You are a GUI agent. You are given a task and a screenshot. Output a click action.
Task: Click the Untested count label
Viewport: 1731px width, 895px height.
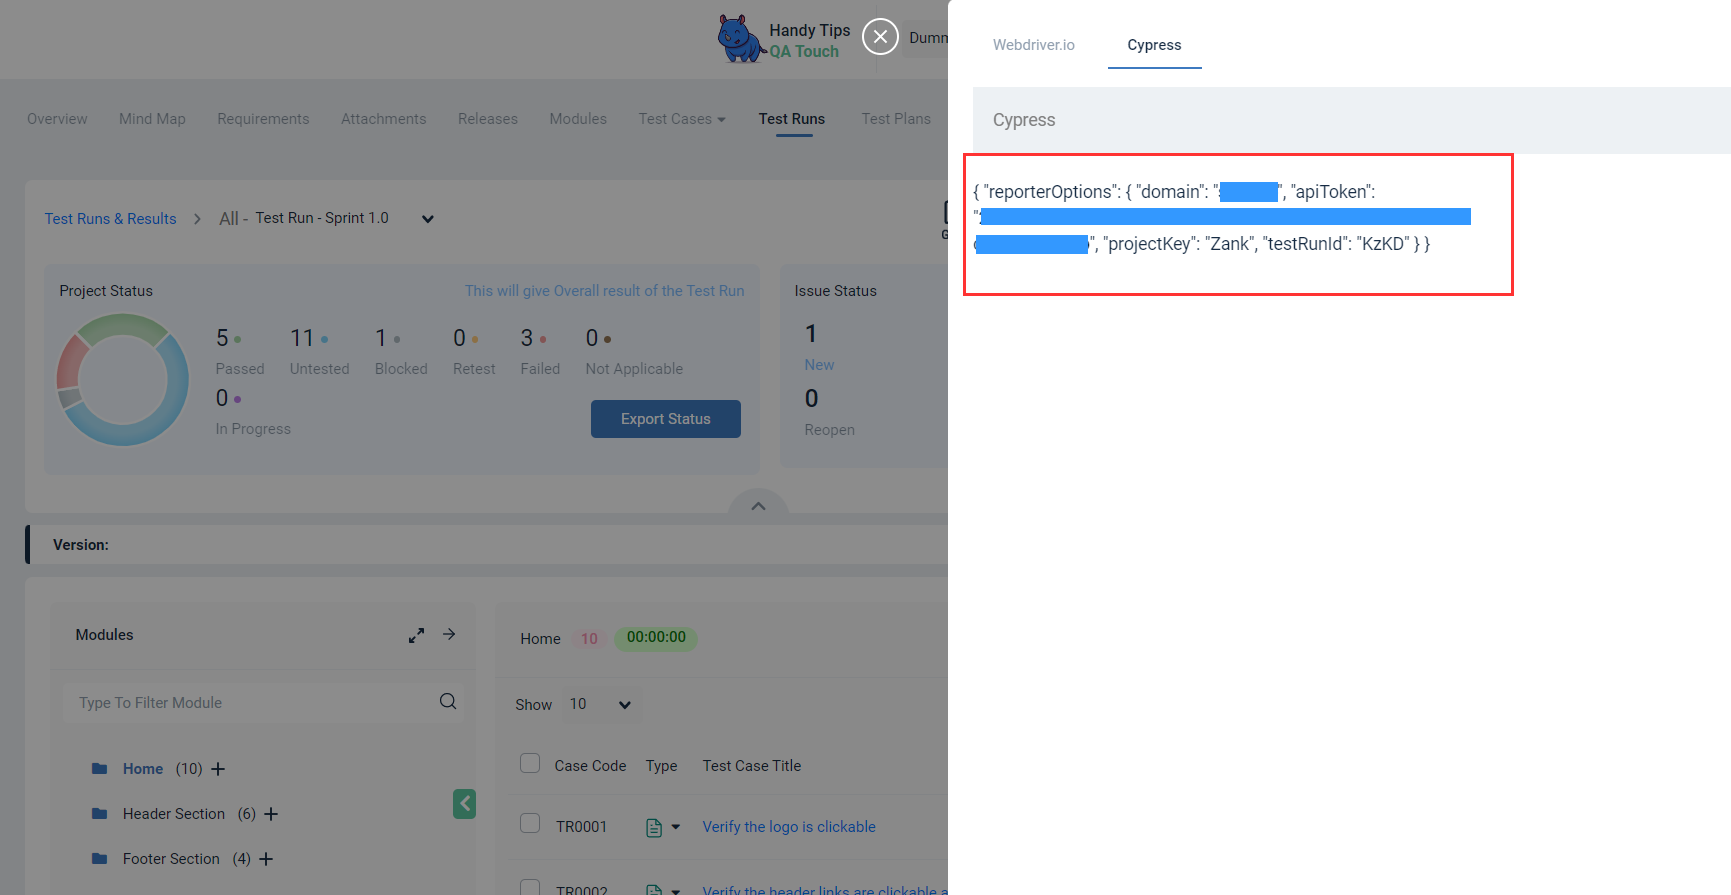[319, 369]
